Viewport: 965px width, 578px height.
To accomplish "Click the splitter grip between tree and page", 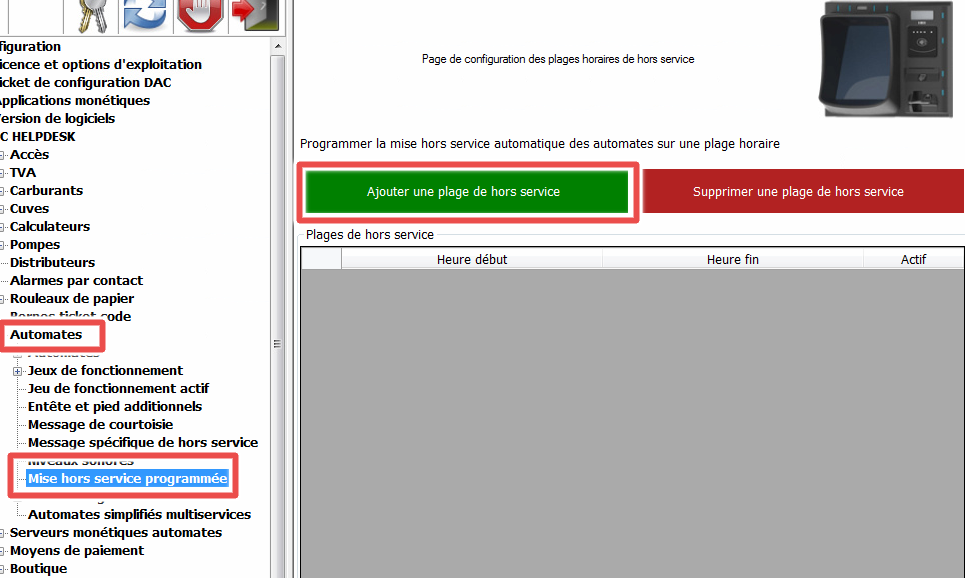I will pyautogui.click(x=277, y=344).
